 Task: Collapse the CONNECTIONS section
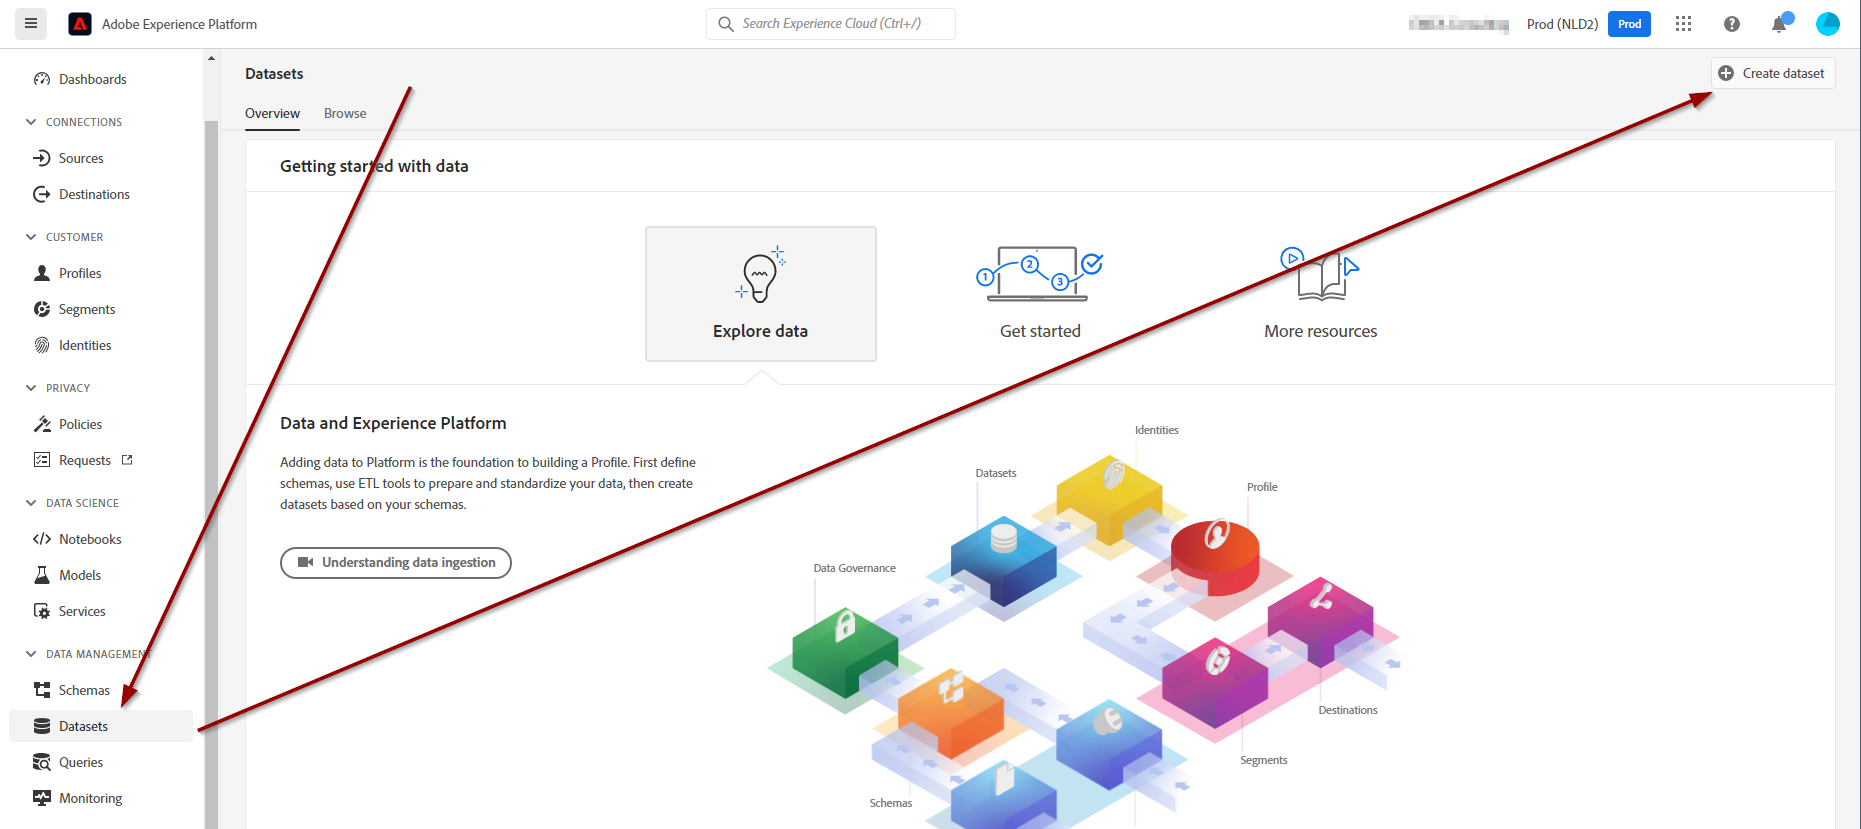coord(31,122)
